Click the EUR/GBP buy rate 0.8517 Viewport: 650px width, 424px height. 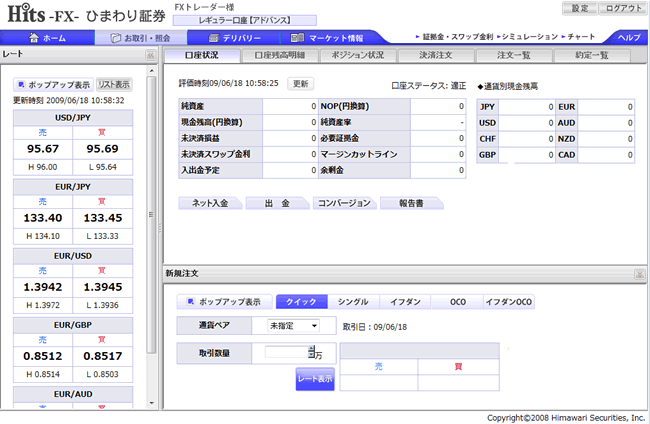click(x=102, y=356)
